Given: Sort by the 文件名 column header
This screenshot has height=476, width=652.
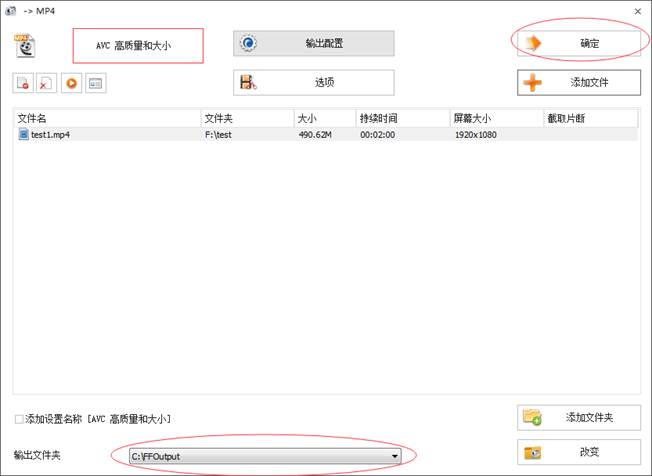Looking at the screenshot, I should point(107,118).
